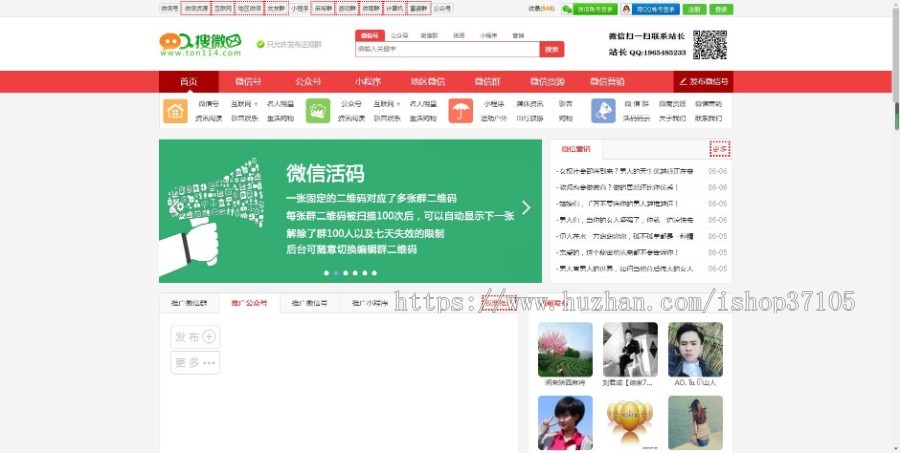Viewport: 900px width, 453px height.
Task: Click the blue megaphone category icon
Action: coord(603,111)
